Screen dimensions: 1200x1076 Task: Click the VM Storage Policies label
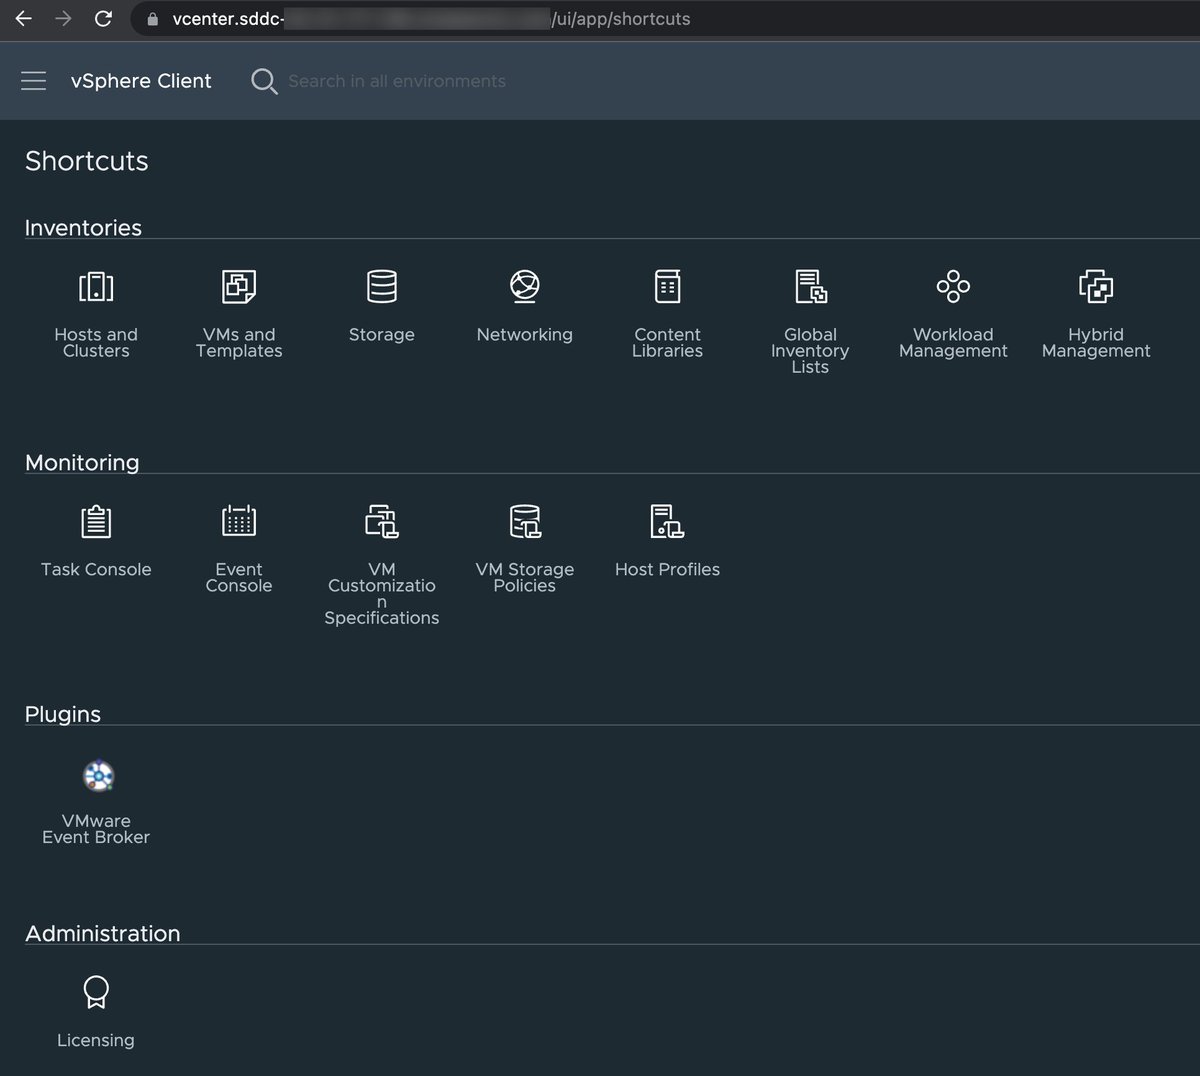525,577
